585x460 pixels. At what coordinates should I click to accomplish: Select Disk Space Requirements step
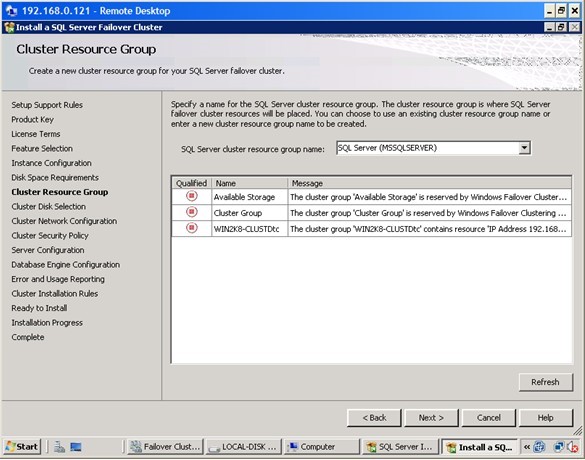55,178
